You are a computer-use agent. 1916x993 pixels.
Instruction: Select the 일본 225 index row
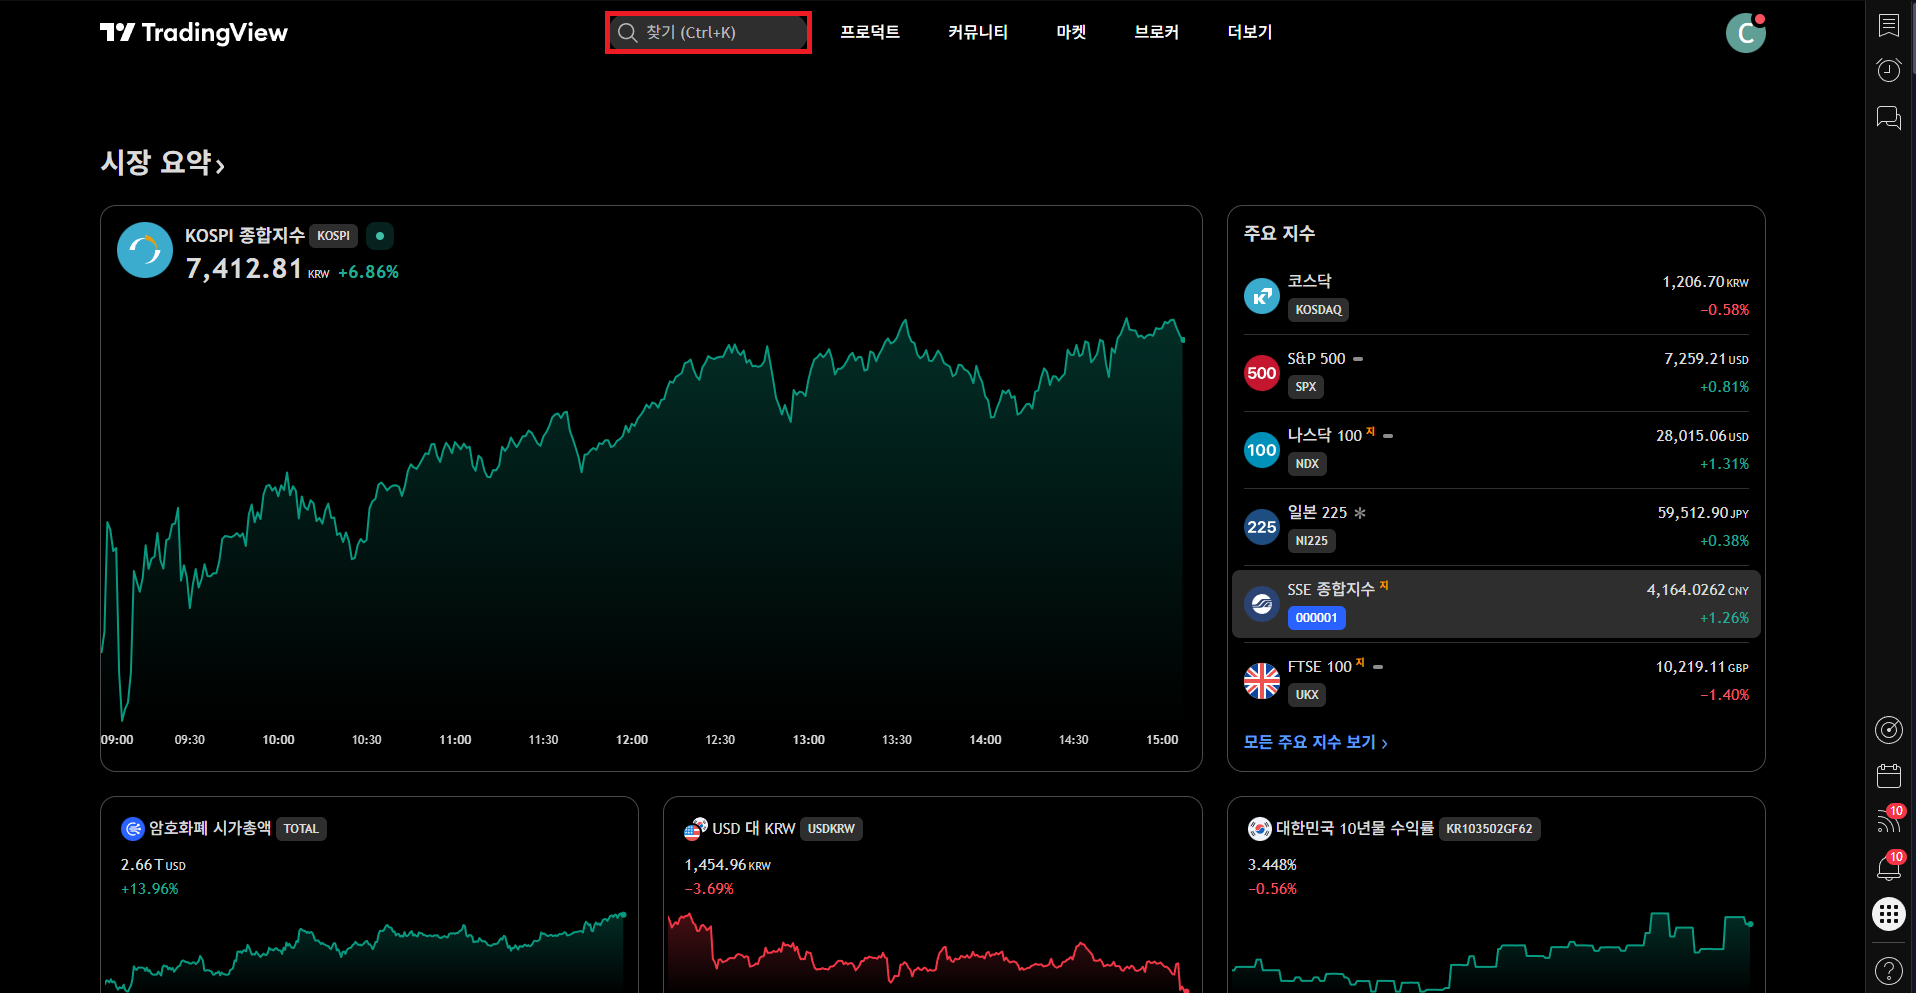tap(1496, 527)
